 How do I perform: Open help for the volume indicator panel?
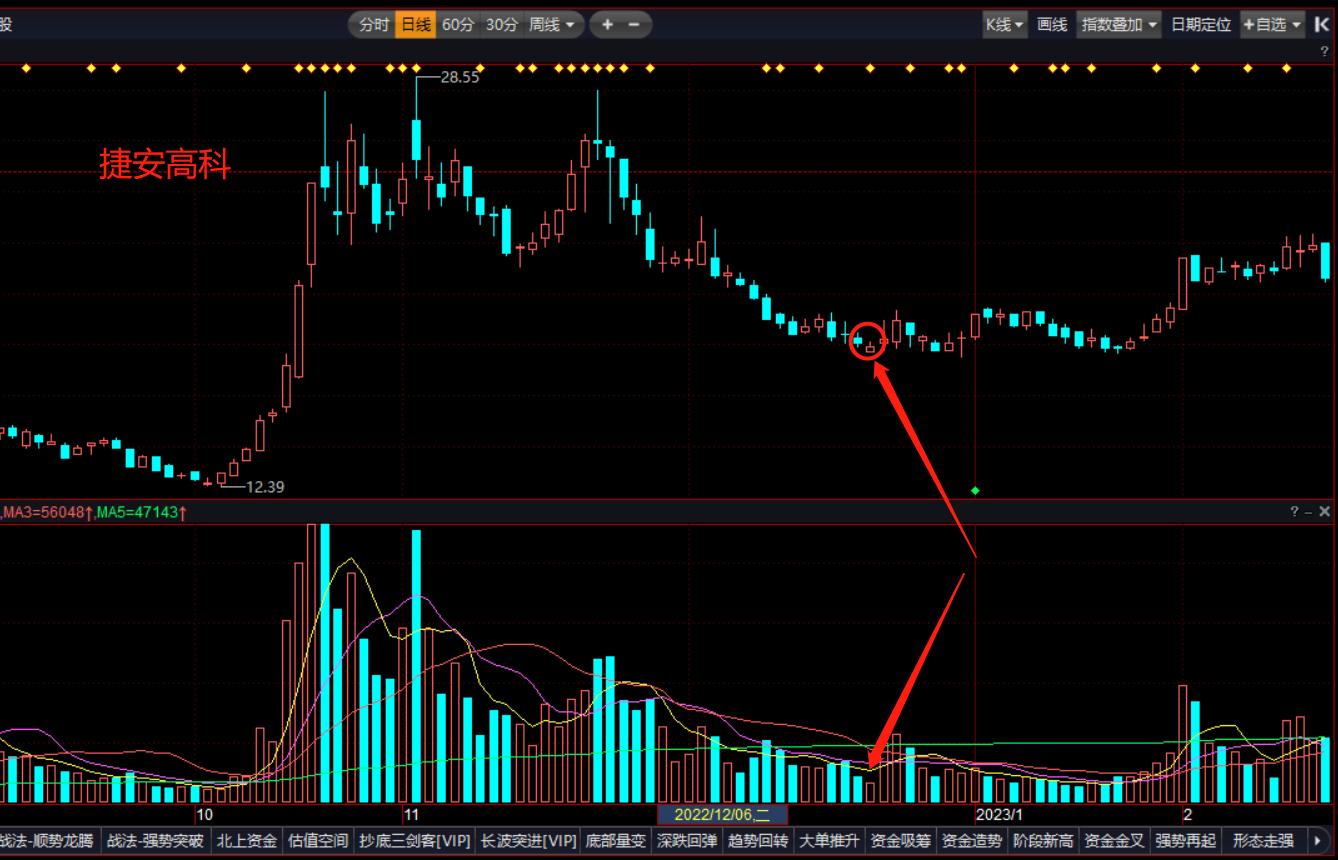1295,512
